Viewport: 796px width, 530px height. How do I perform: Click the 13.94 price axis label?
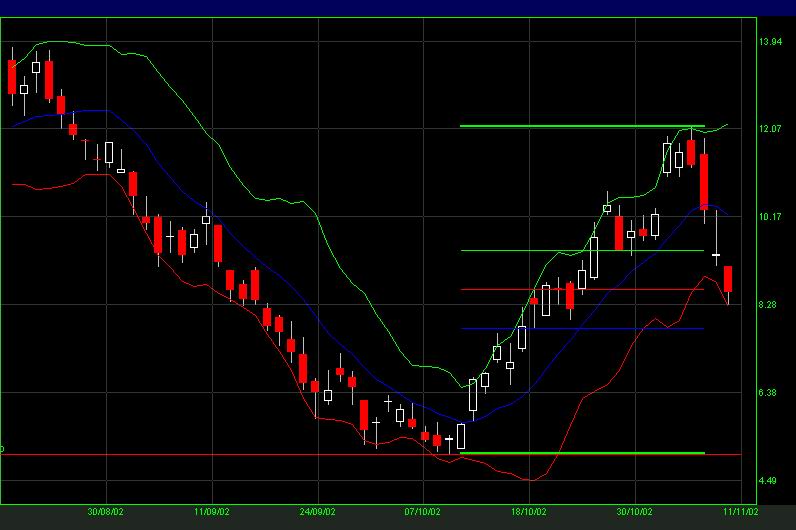771,42
